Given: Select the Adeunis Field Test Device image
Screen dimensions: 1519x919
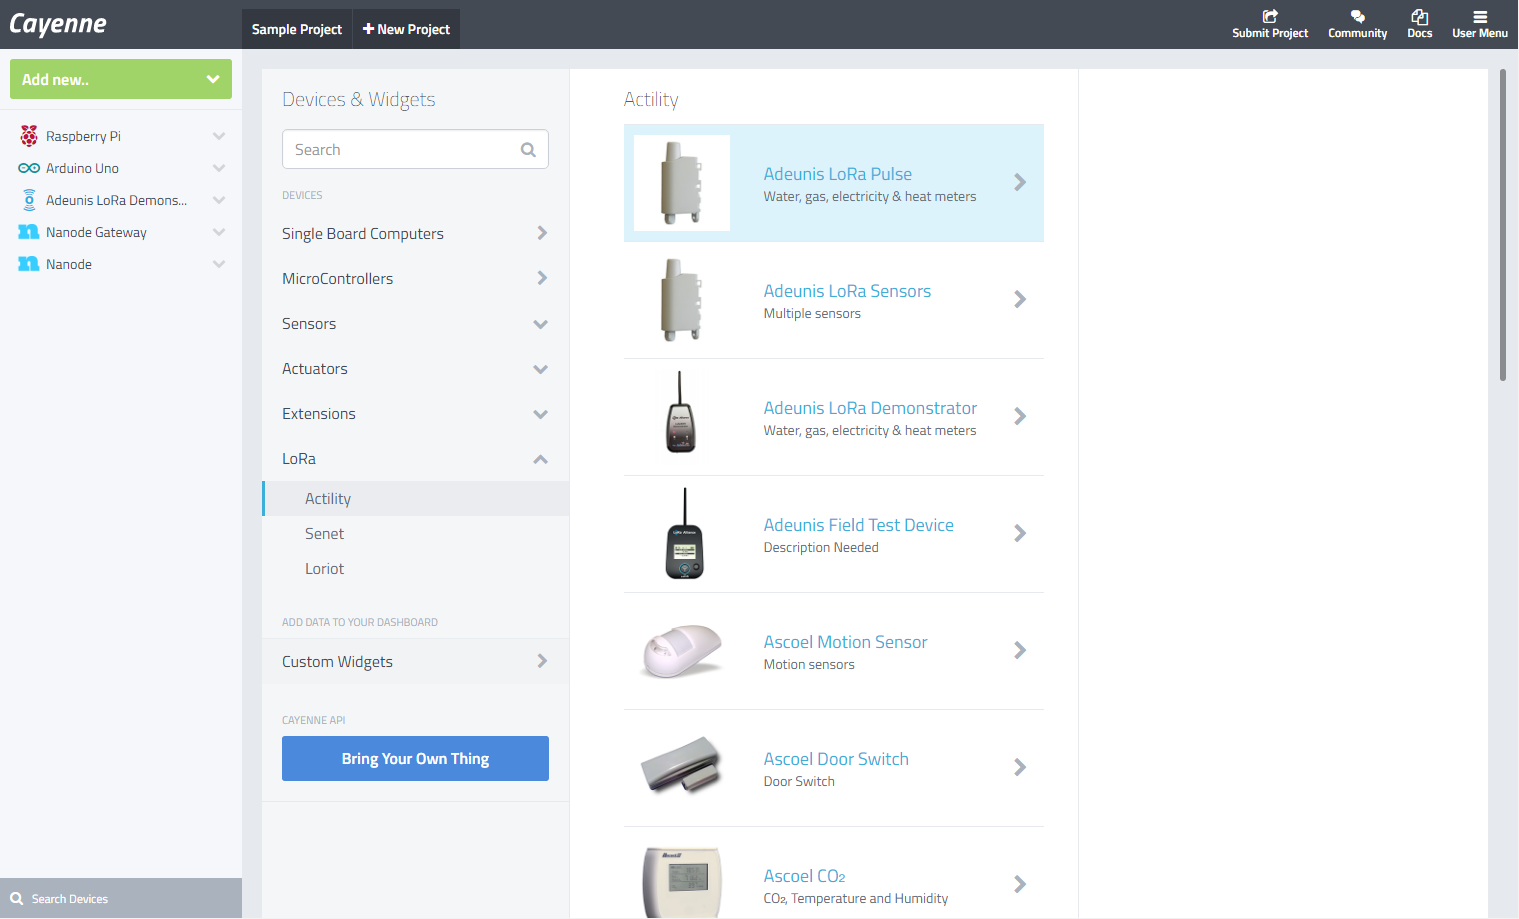Looking at the screenshot, I should coord(682,534).
